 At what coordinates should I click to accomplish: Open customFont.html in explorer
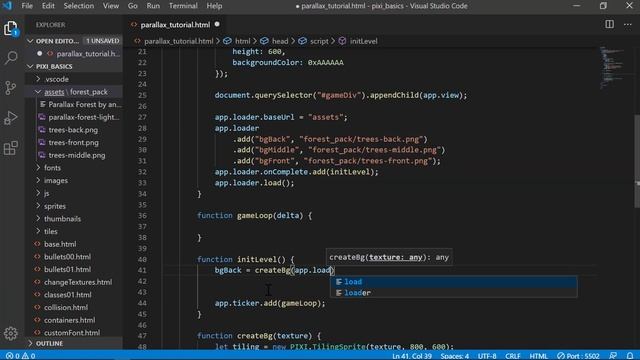pyautogui.click(x=72, y=333)
